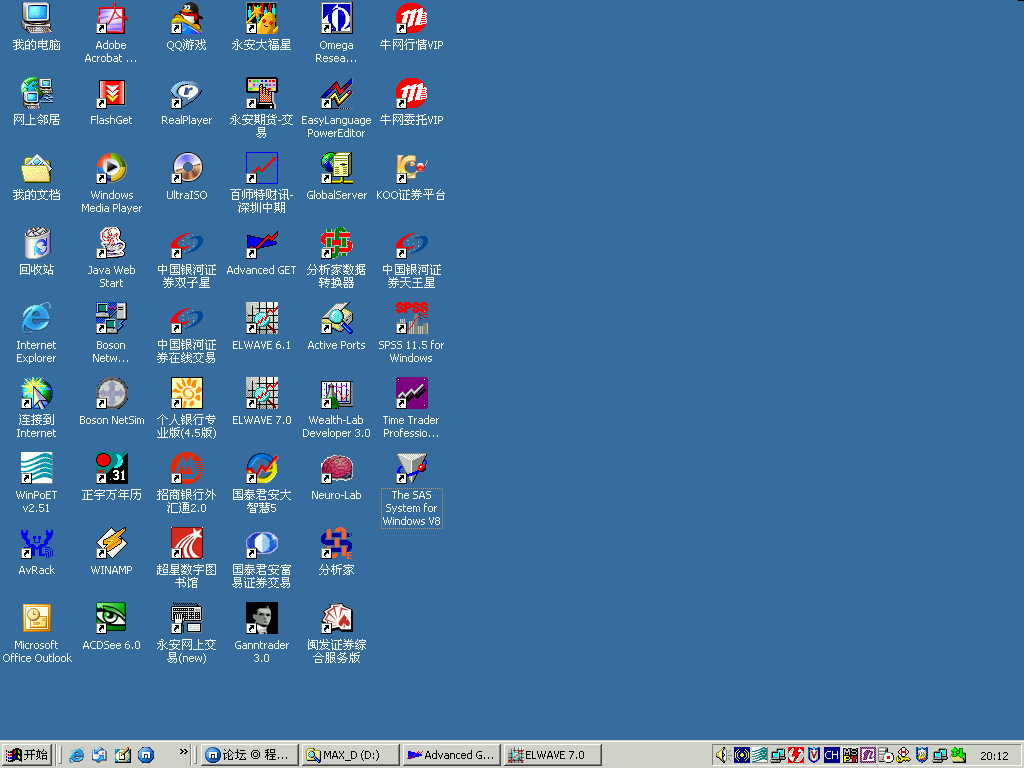Select the ELWAVE 7.0 desktop shortcut
Viewport: 1024px width, 768px height.
point(261,394)
